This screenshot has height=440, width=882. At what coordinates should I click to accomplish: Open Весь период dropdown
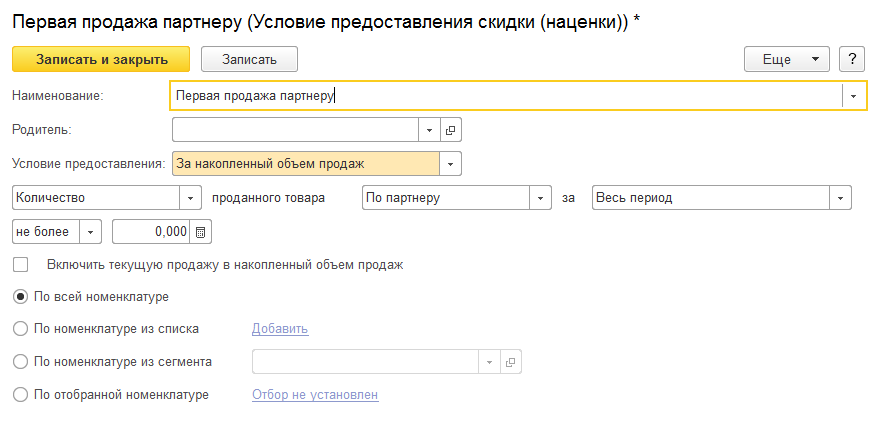[840, 198]
